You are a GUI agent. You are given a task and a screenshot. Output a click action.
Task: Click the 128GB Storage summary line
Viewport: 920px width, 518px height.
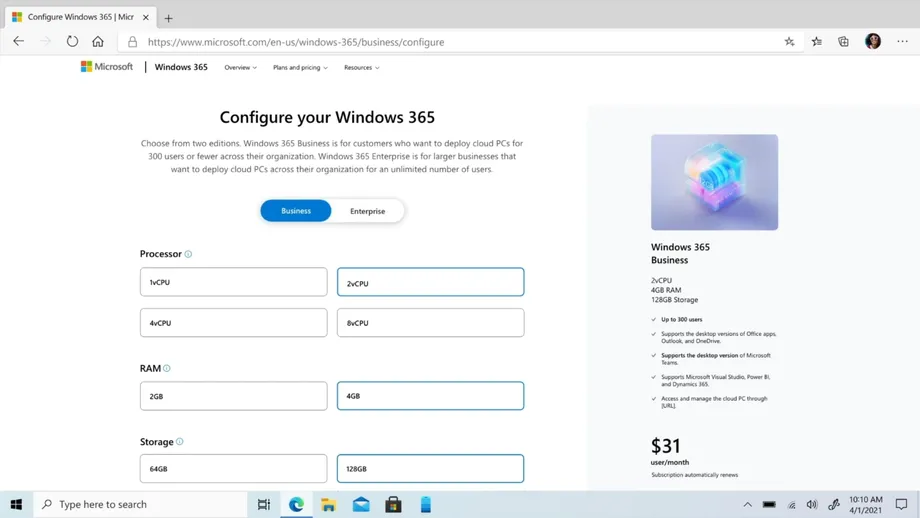pos(674,300)
